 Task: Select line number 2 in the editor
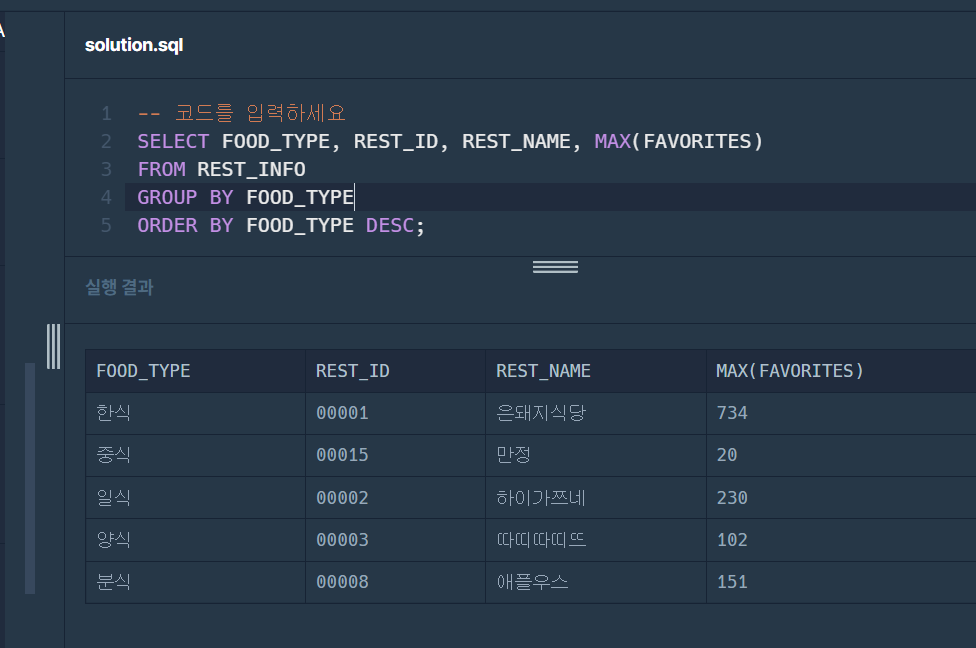tap(105, 141)
